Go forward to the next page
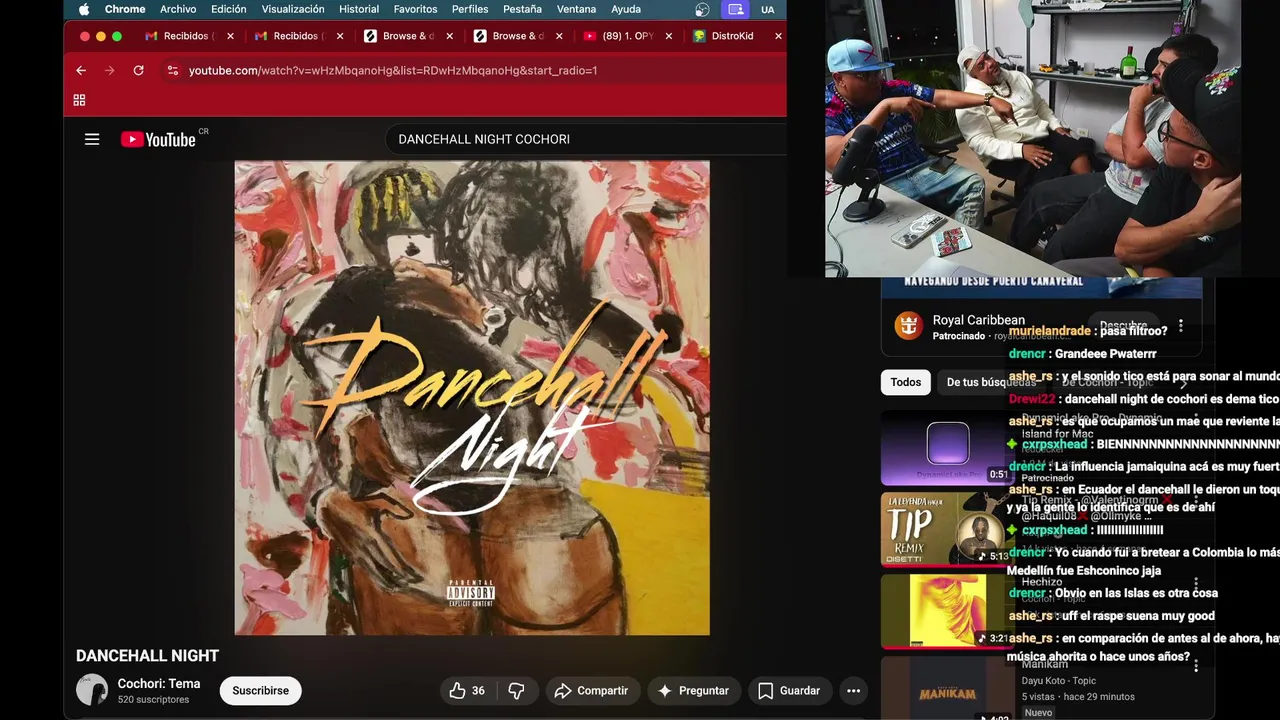Viewport: 1280px width, 720px height. pos(110,70)
